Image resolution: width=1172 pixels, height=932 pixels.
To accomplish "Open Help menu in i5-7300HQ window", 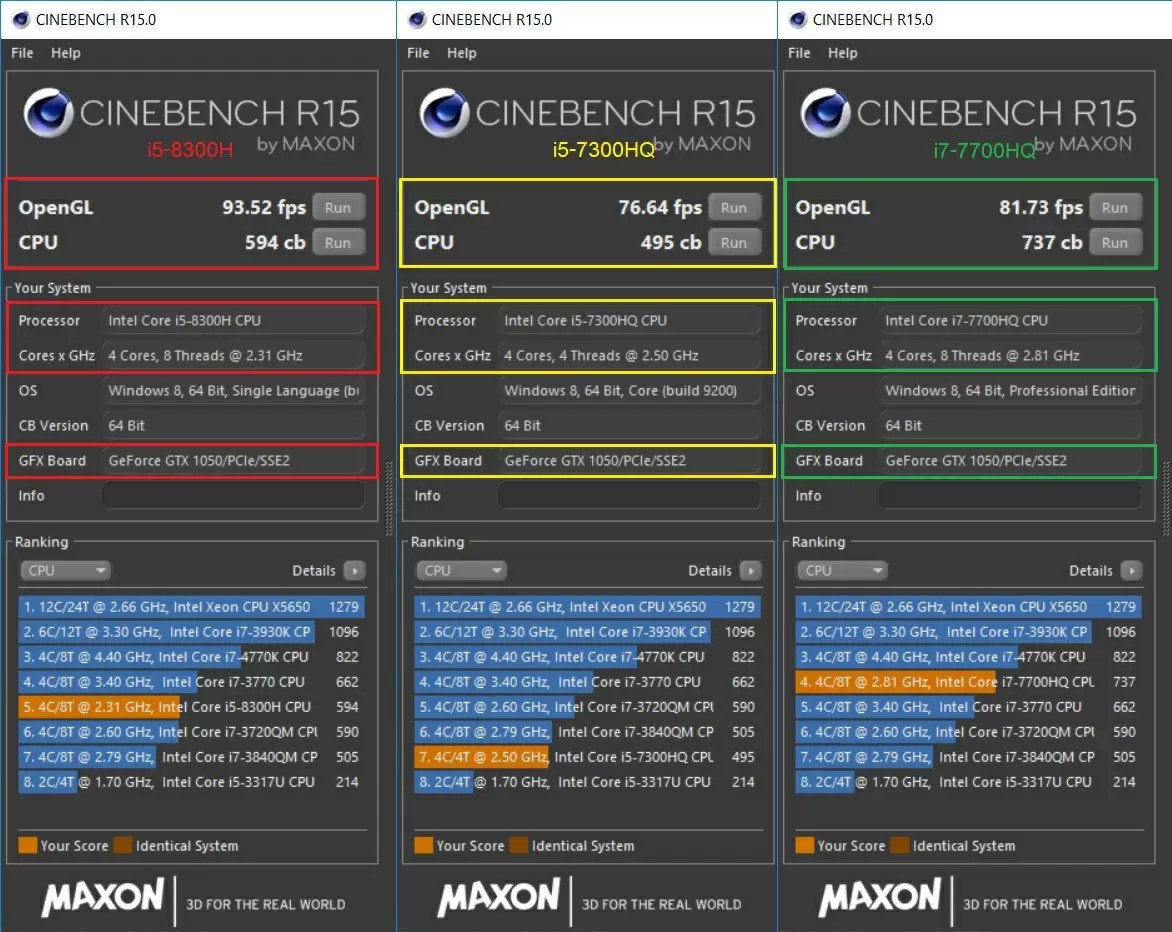I will [462, 53].
